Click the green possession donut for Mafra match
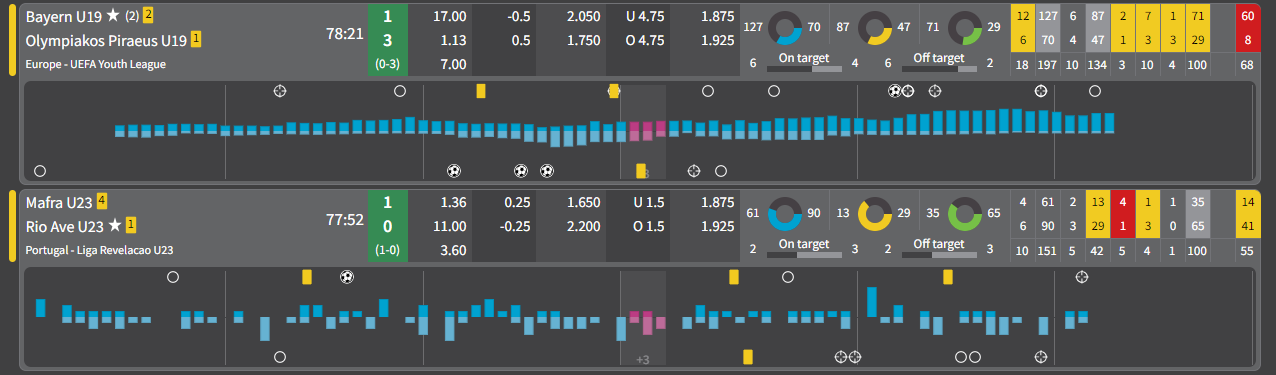This screenshot has width=1276, height=375. click(x=965, y=213)
